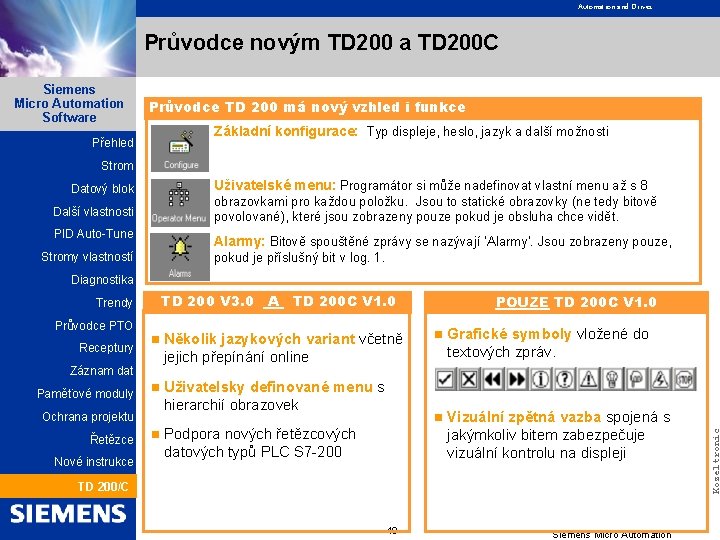Click the information circle symbol
Viewport: 720px width, 540px height.
coord(540,379)
